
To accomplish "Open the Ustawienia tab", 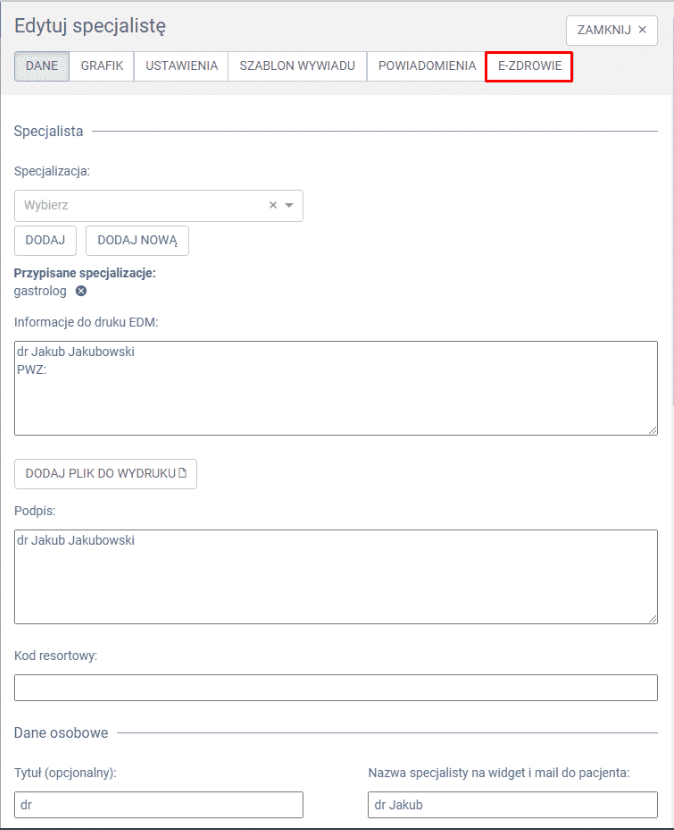I will (x=181, y=66).
